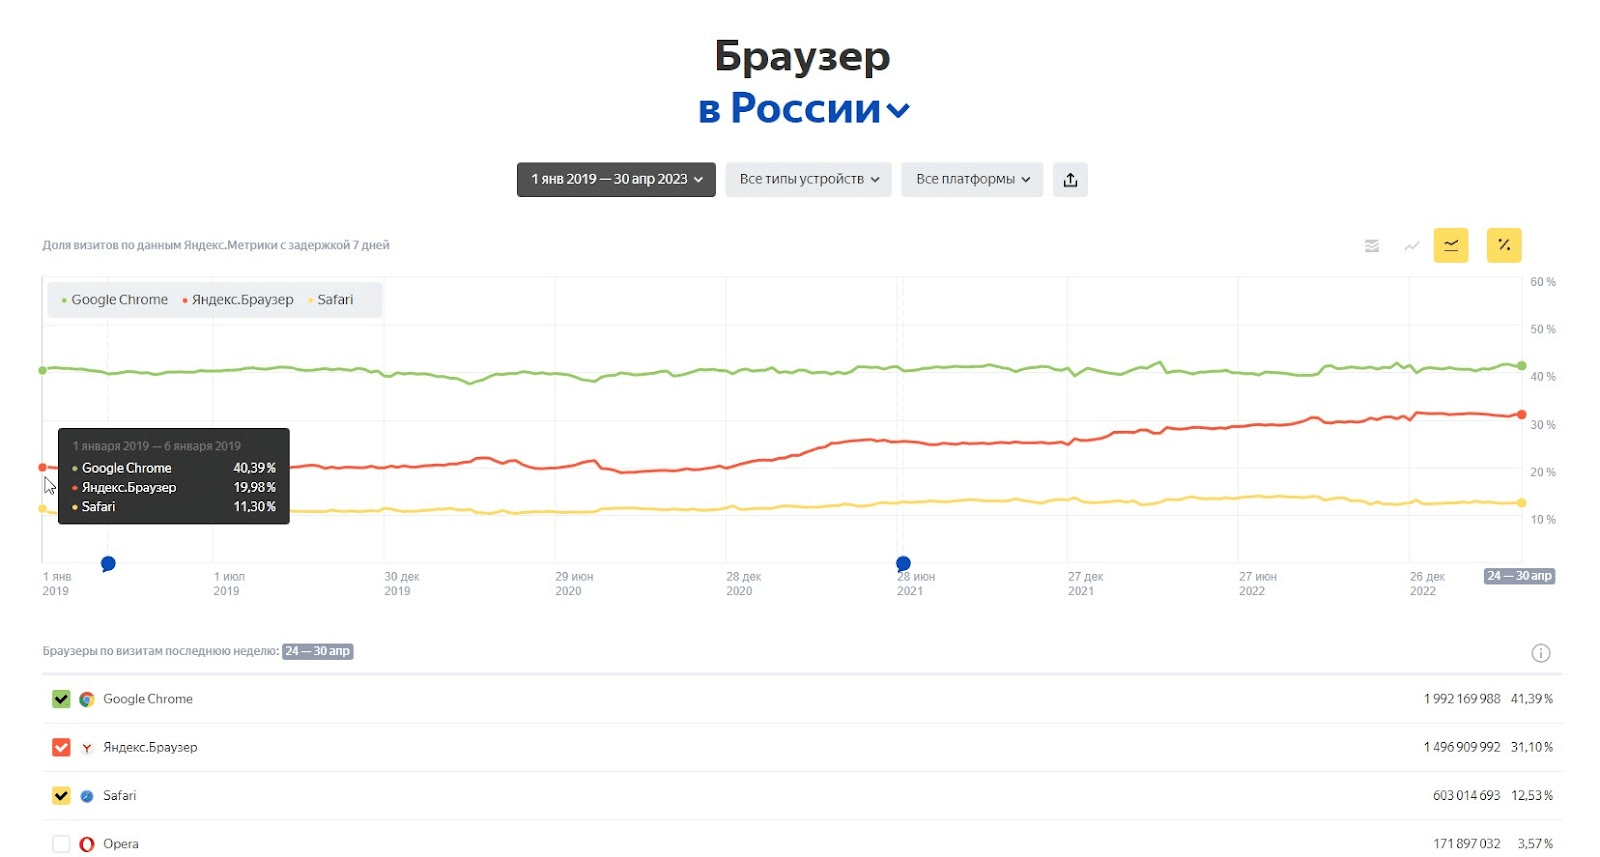
Task: Toggle the percent display button
Action: (1503, 246)
